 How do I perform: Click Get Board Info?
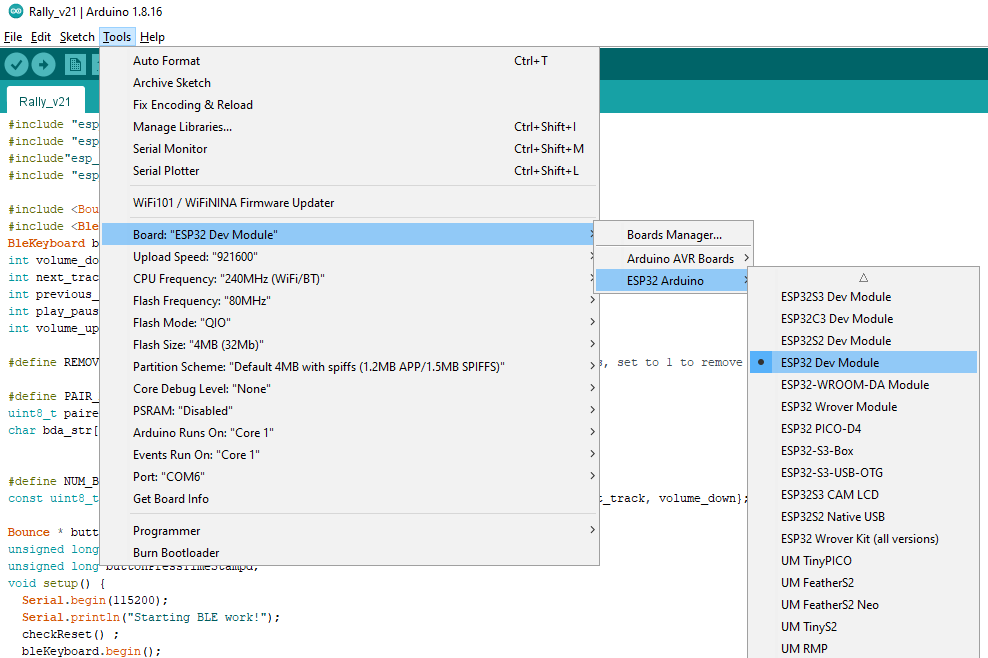coord(350,499)
